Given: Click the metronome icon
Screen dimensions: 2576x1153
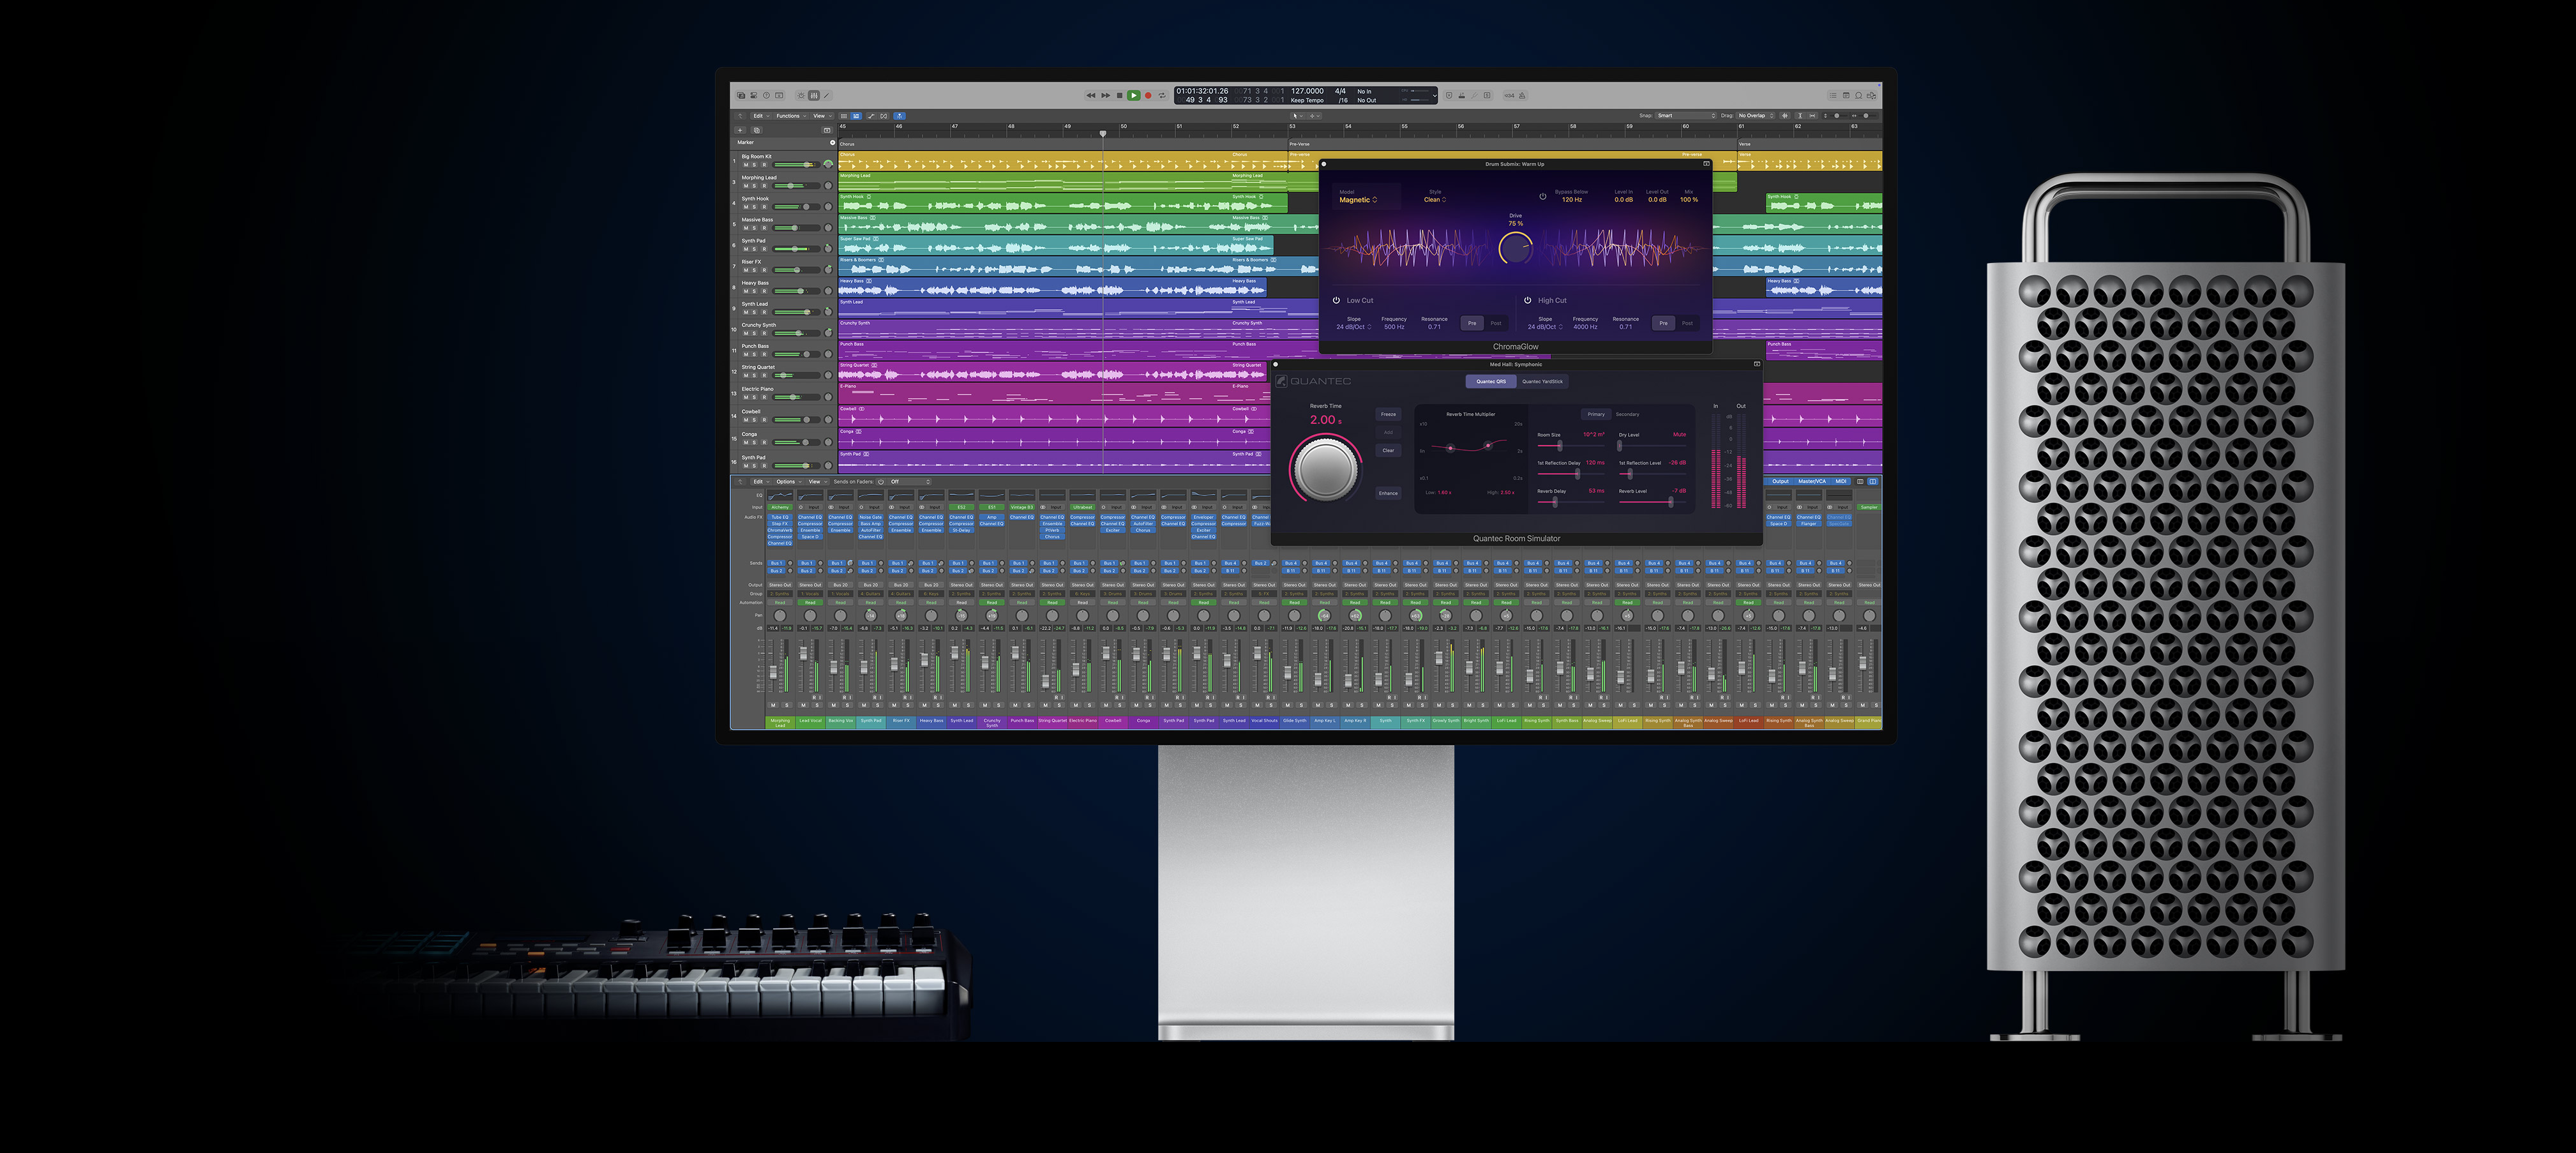Looking at the screenshot, I should point(1522,96).
